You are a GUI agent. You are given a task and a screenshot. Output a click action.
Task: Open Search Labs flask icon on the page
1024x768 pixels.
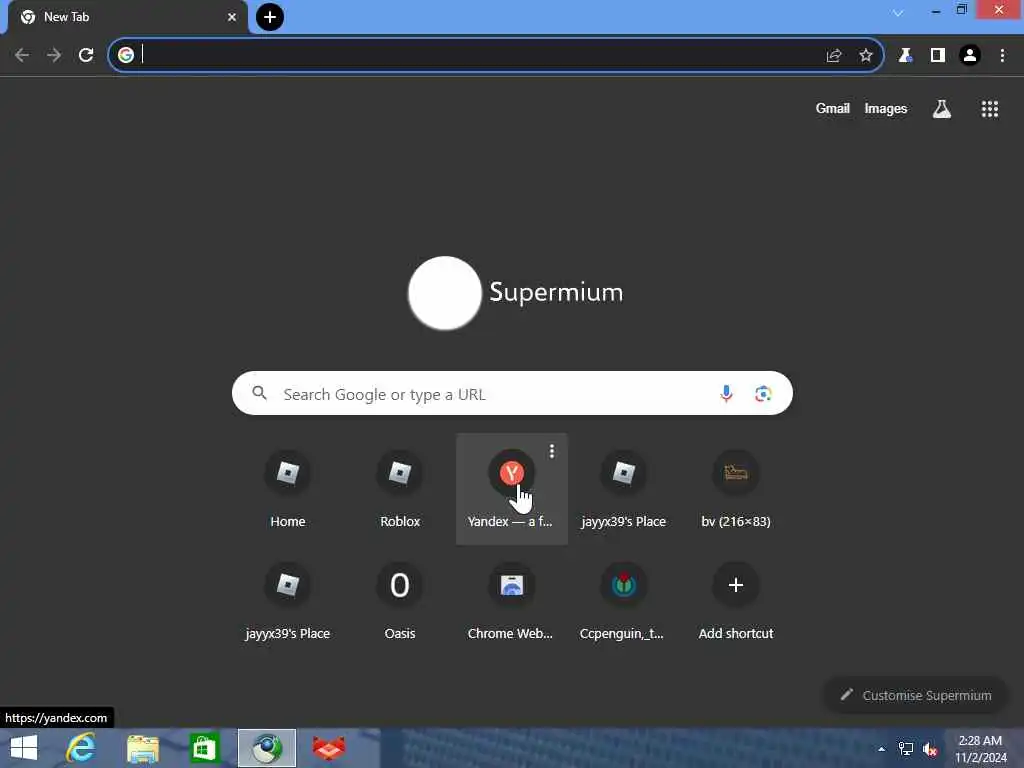pos(942,109)
